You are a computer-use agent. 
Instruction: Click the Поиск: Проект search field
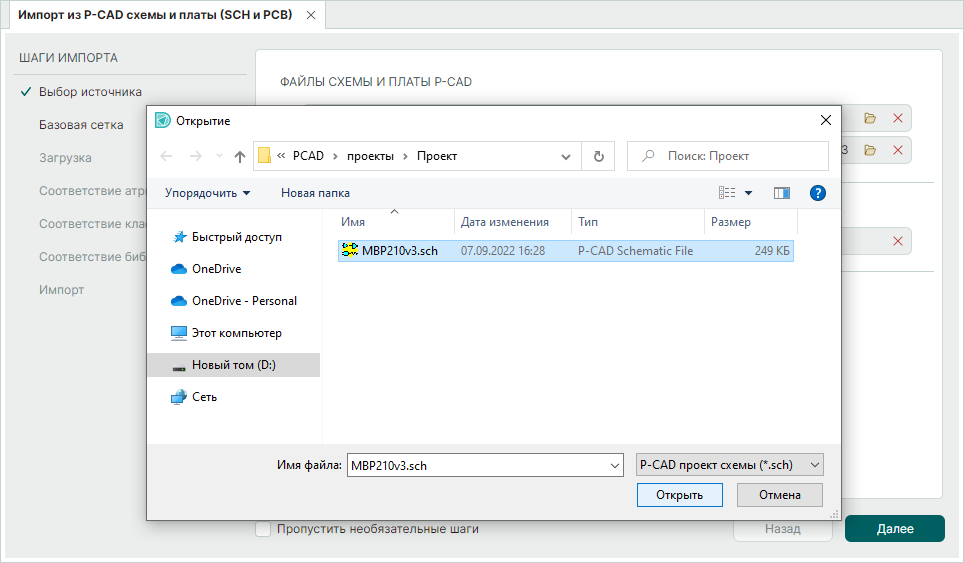pyautogui.click(x=728, y=156)
